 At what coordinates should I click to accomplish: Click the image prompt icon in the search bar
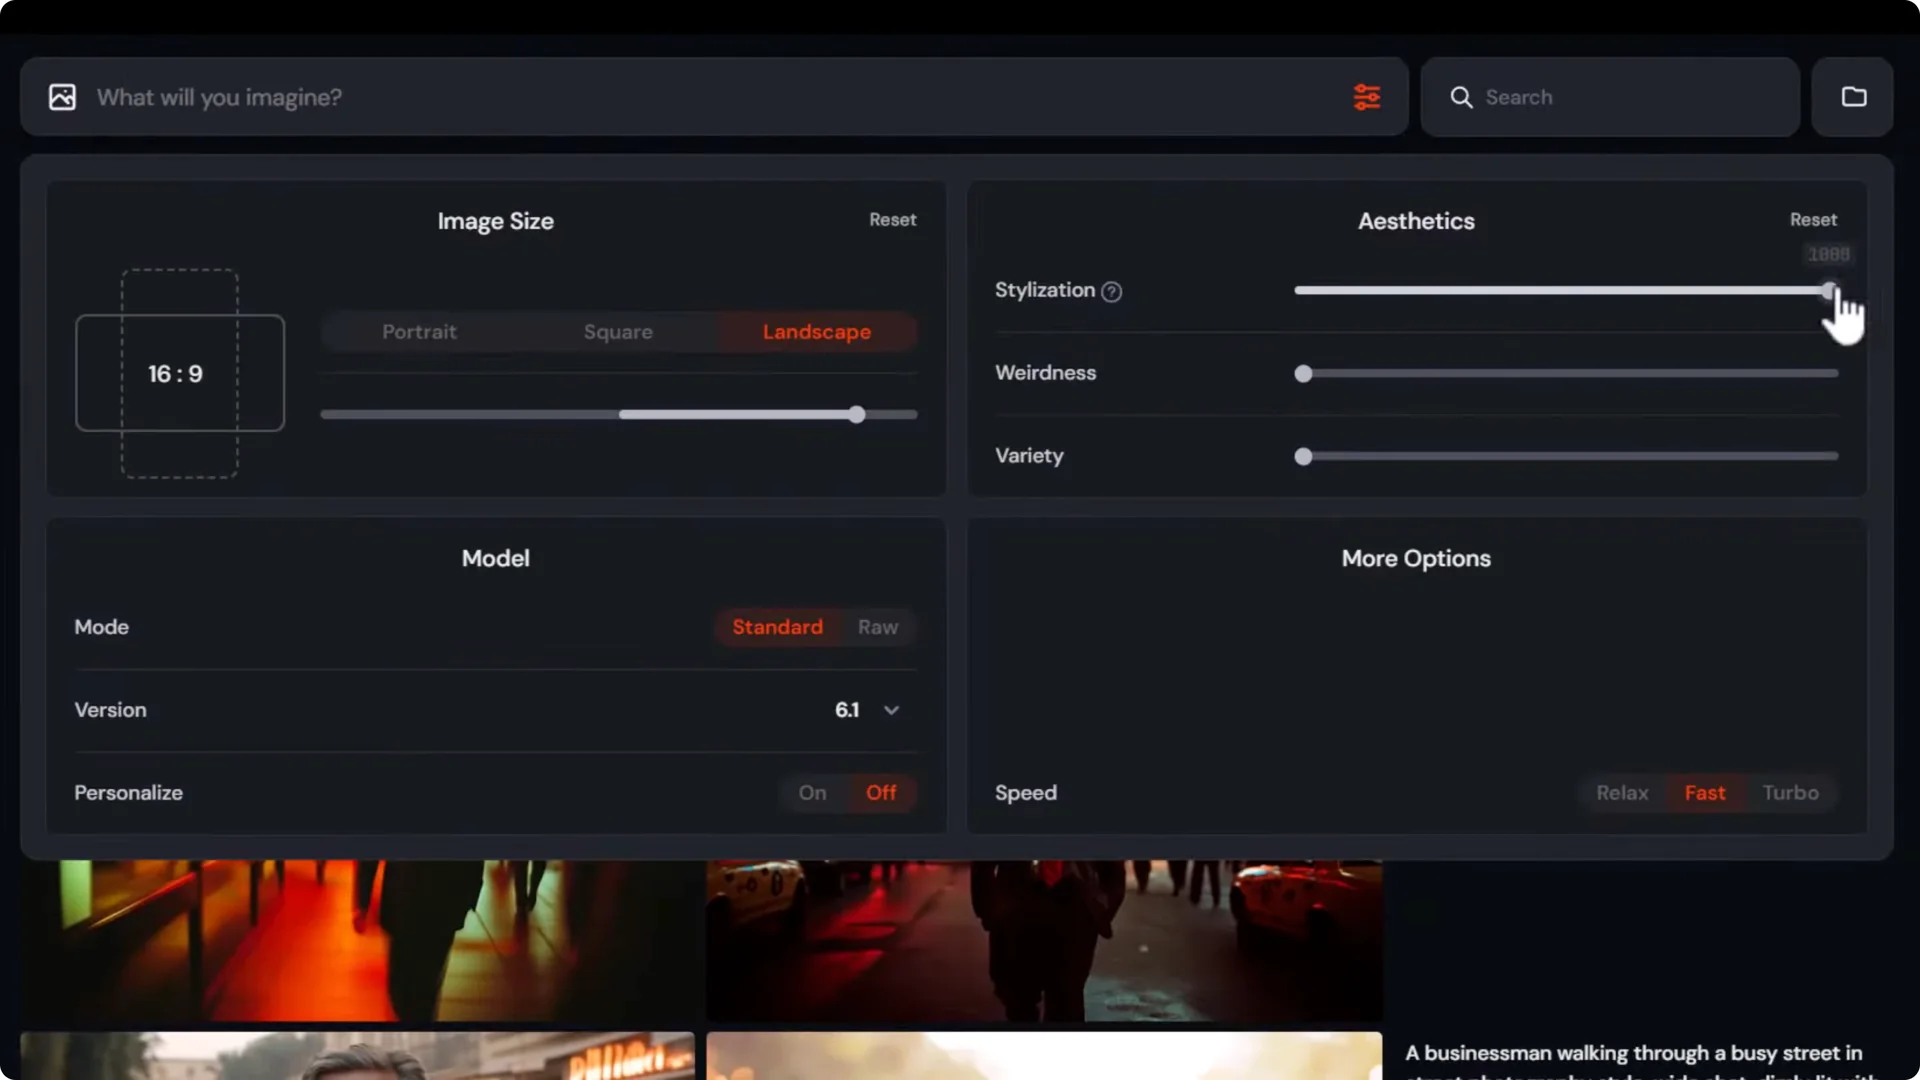tap(62, 96)
